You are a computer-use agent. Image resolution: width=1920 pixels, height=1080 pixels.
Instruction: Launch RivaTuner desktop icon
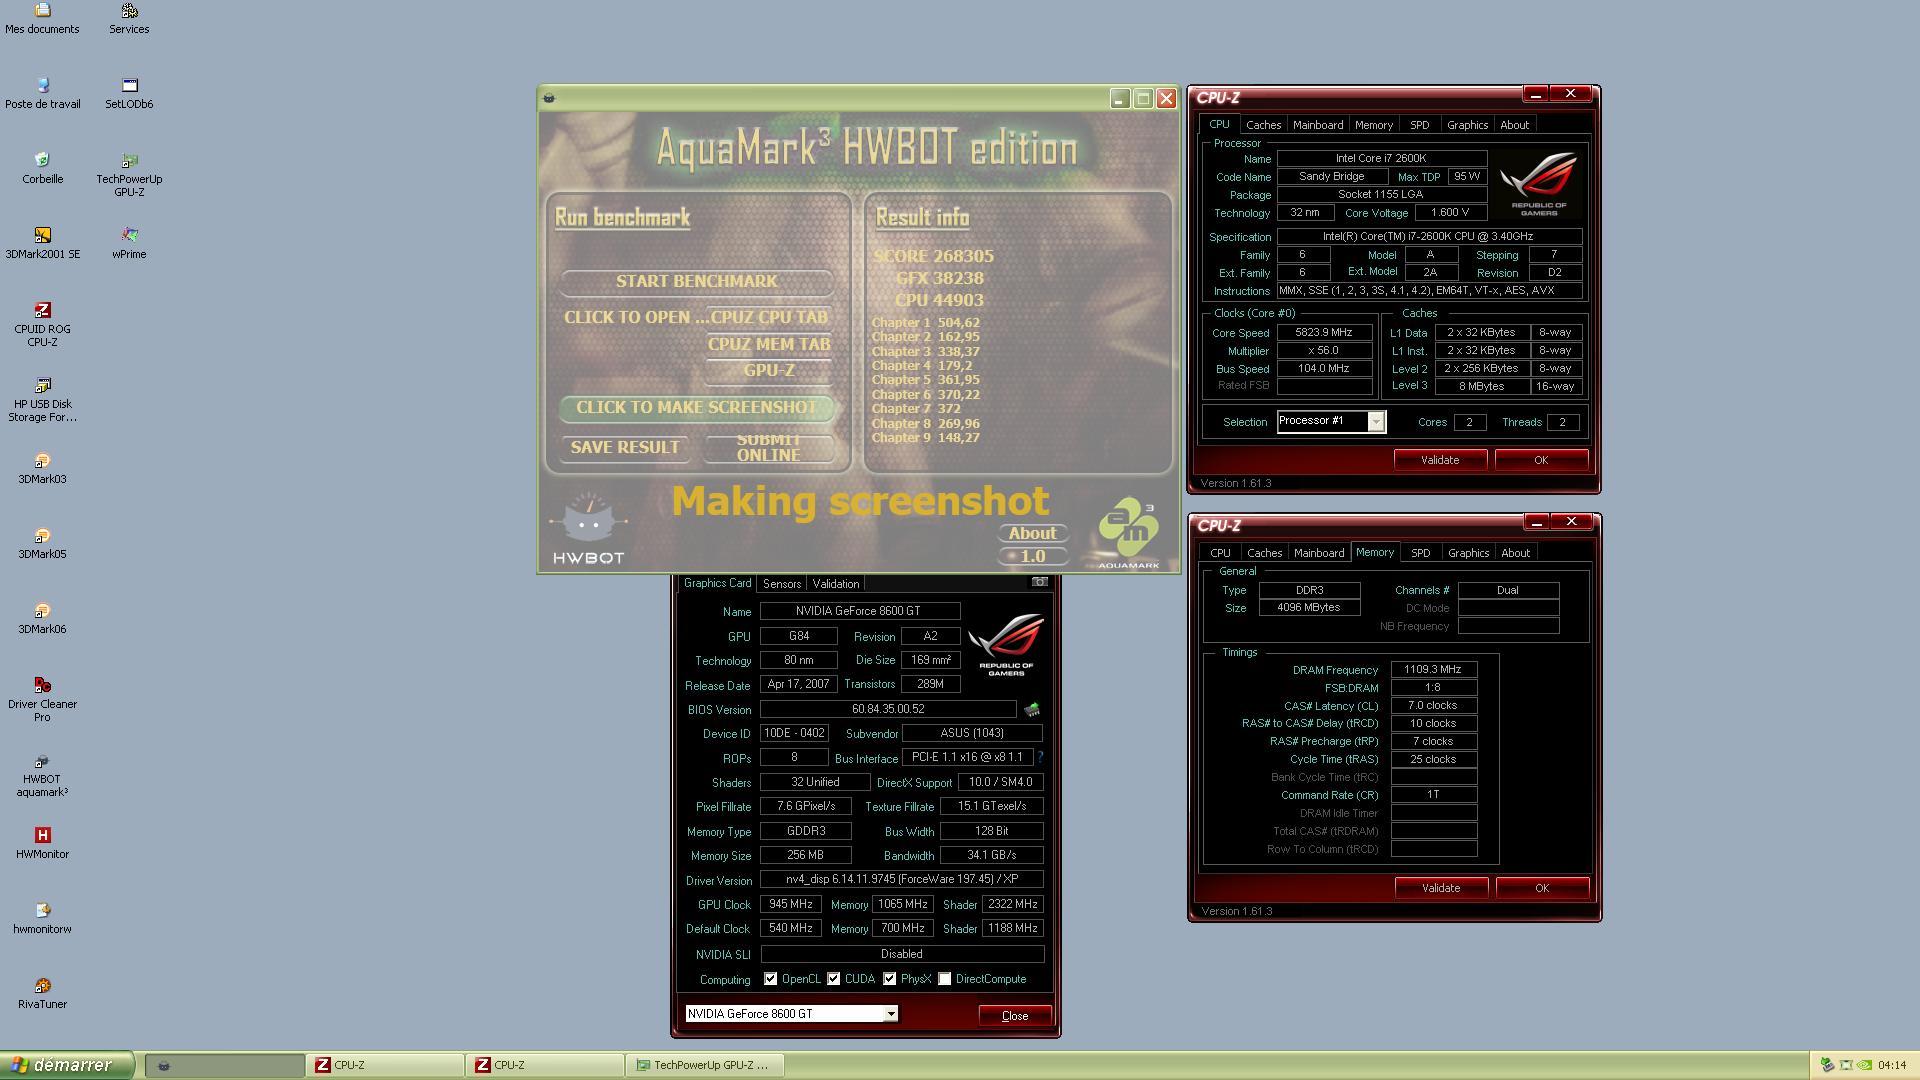(42, 994)
